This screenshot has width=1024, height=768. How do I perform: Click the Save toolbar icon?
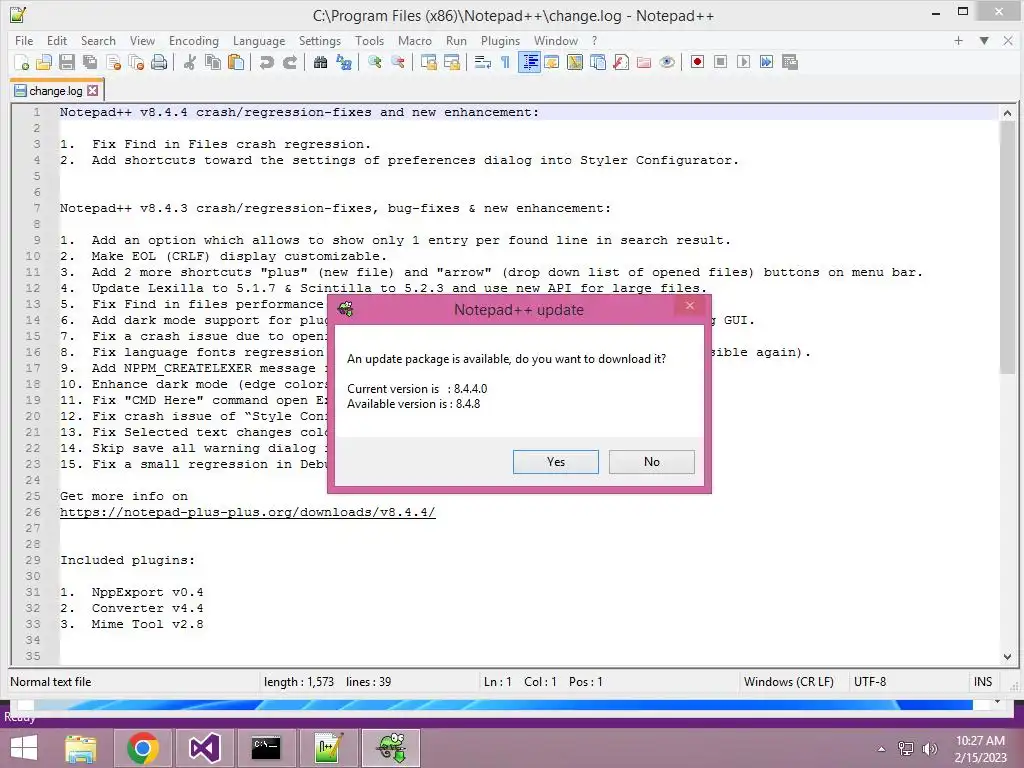tap(67, 63)
